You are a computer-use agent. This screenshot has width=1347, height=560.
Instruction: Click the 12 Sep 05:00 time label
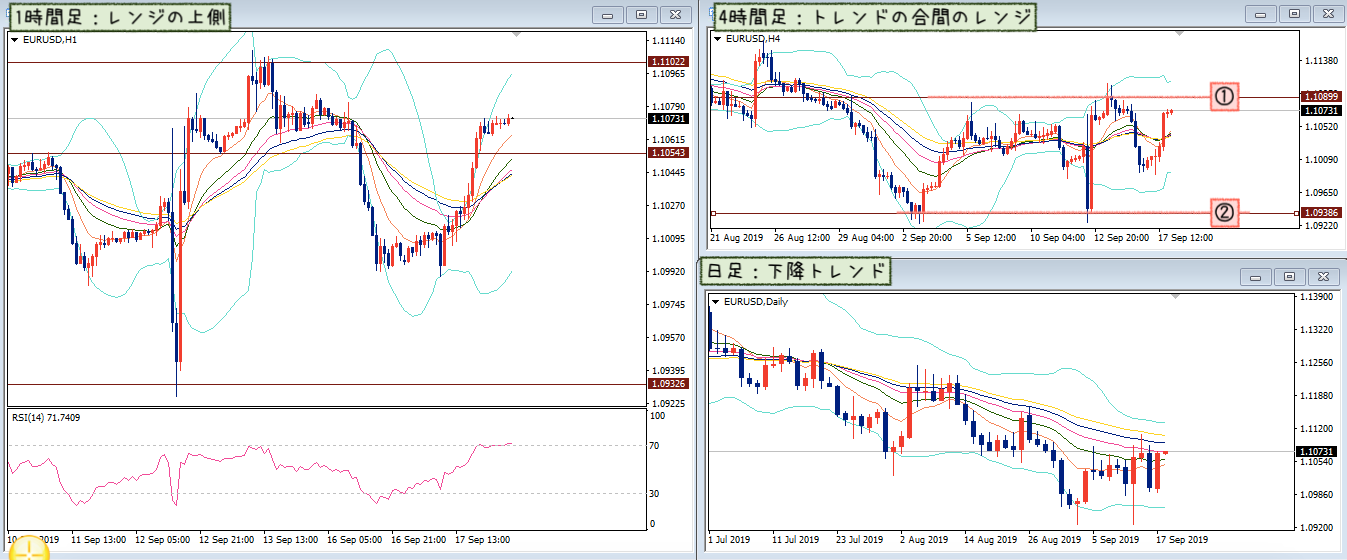tap(163, 539)
